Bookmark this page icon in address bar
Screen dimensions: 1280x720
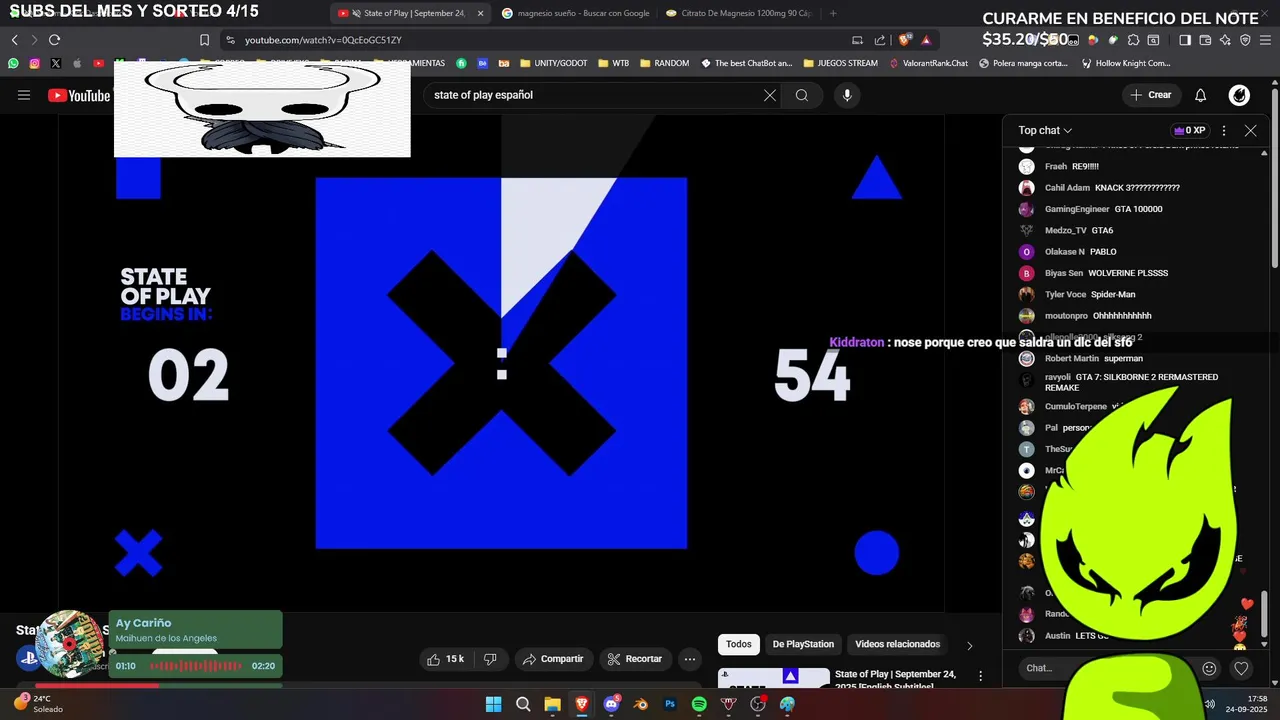click(x=204, y=40)
